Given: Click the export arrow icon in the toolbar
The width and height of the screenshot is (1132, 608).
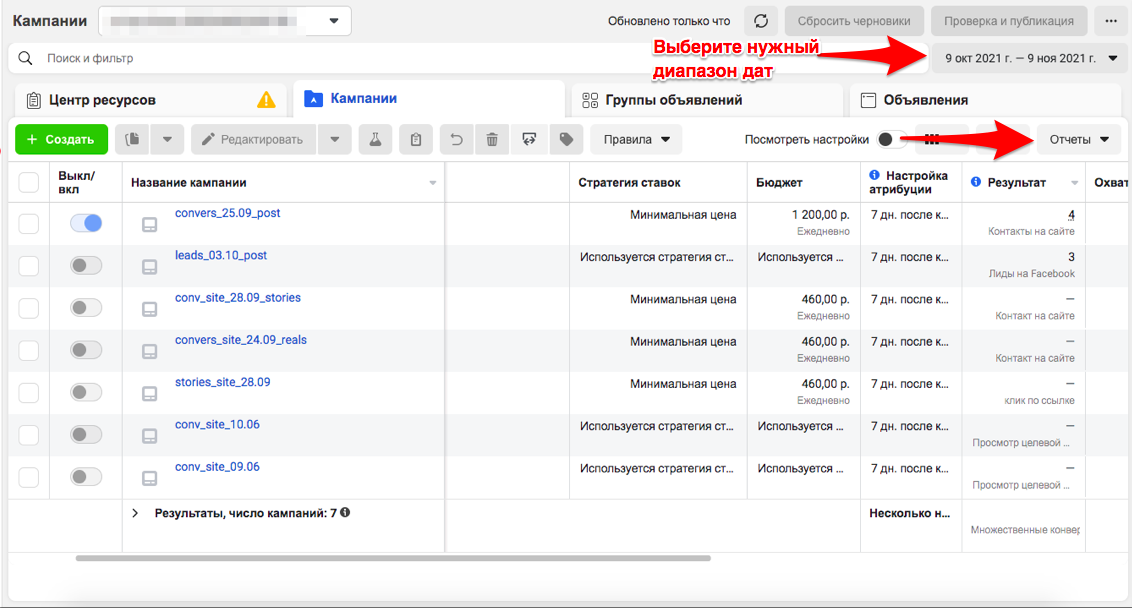Looking at the screenshot, I should (529, 139).
